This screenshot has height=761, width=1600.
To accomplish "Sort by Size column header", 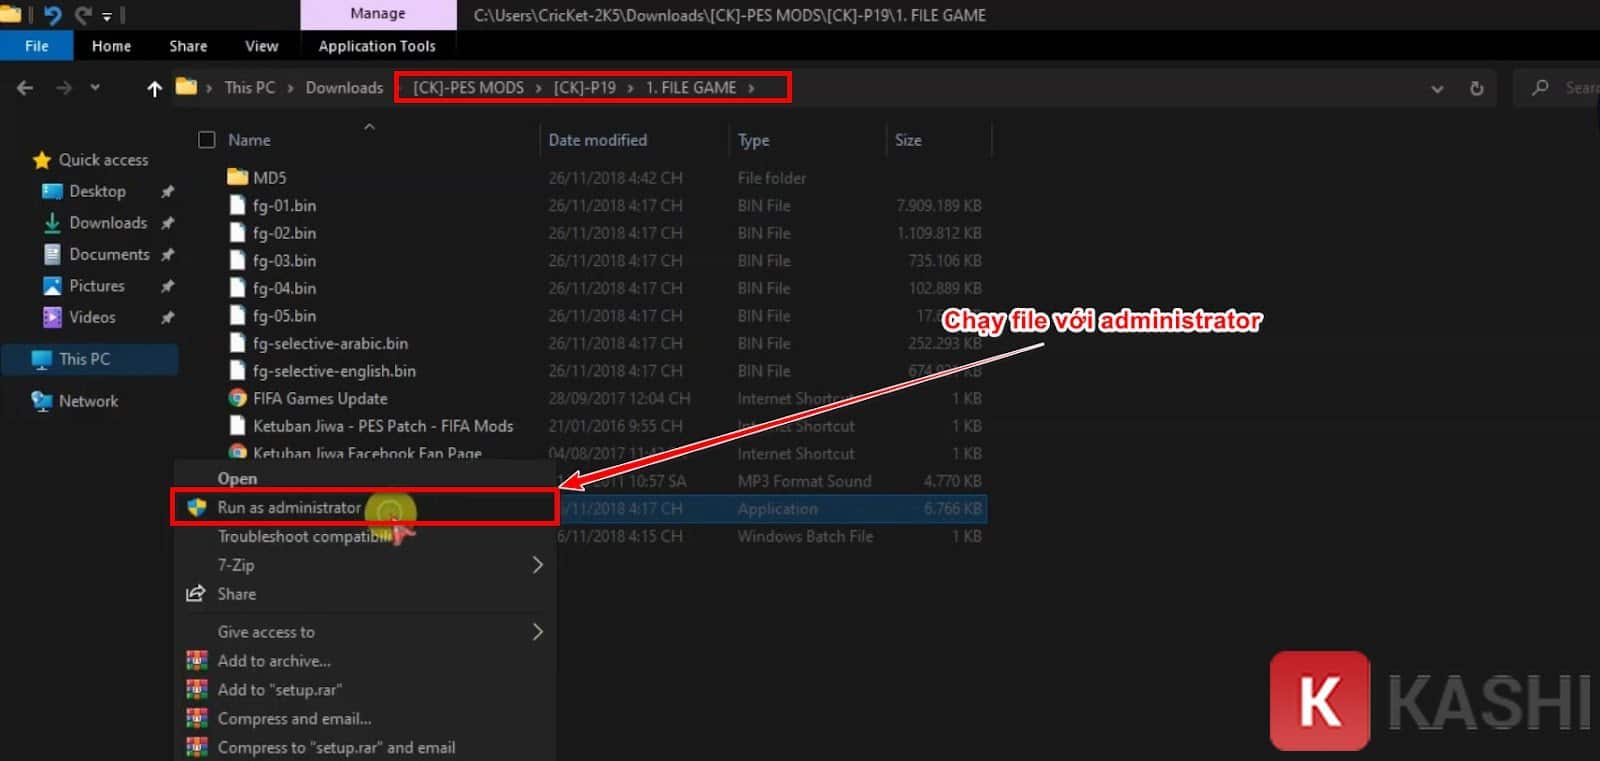I will pos(908,140).
